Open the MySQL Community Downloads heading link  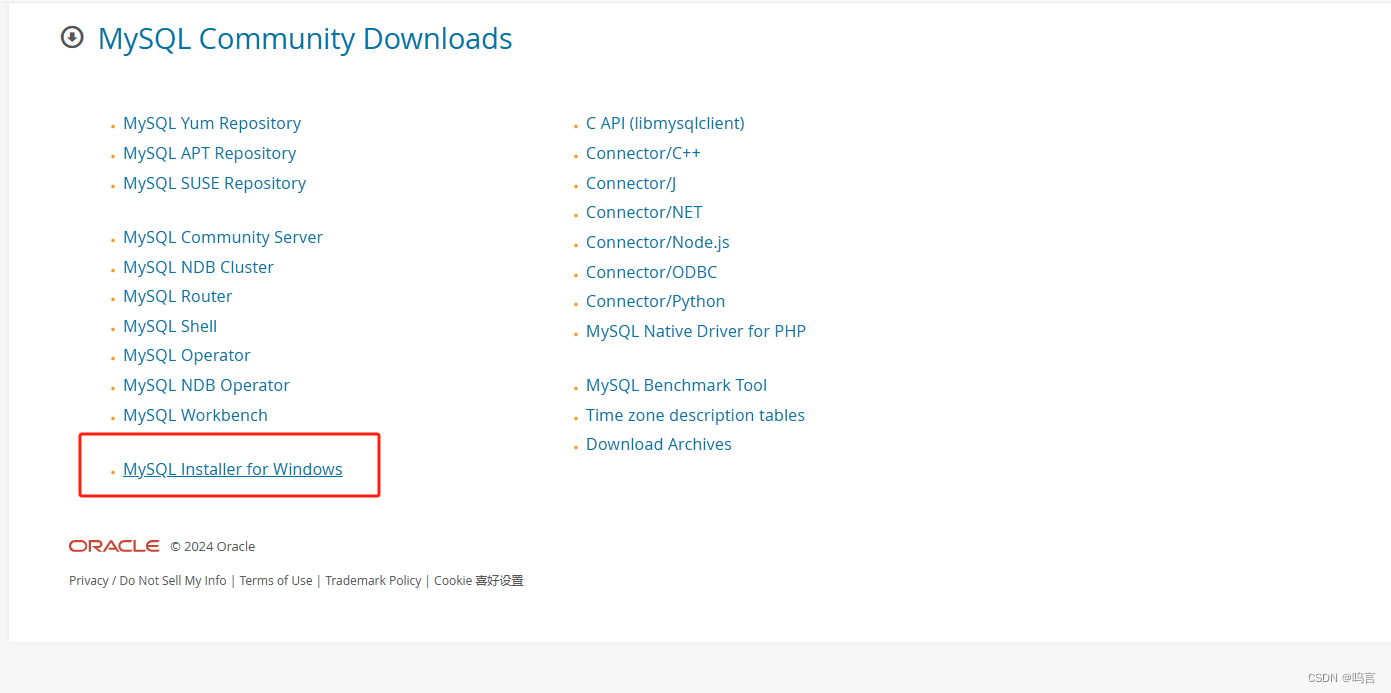pos(305,39)
